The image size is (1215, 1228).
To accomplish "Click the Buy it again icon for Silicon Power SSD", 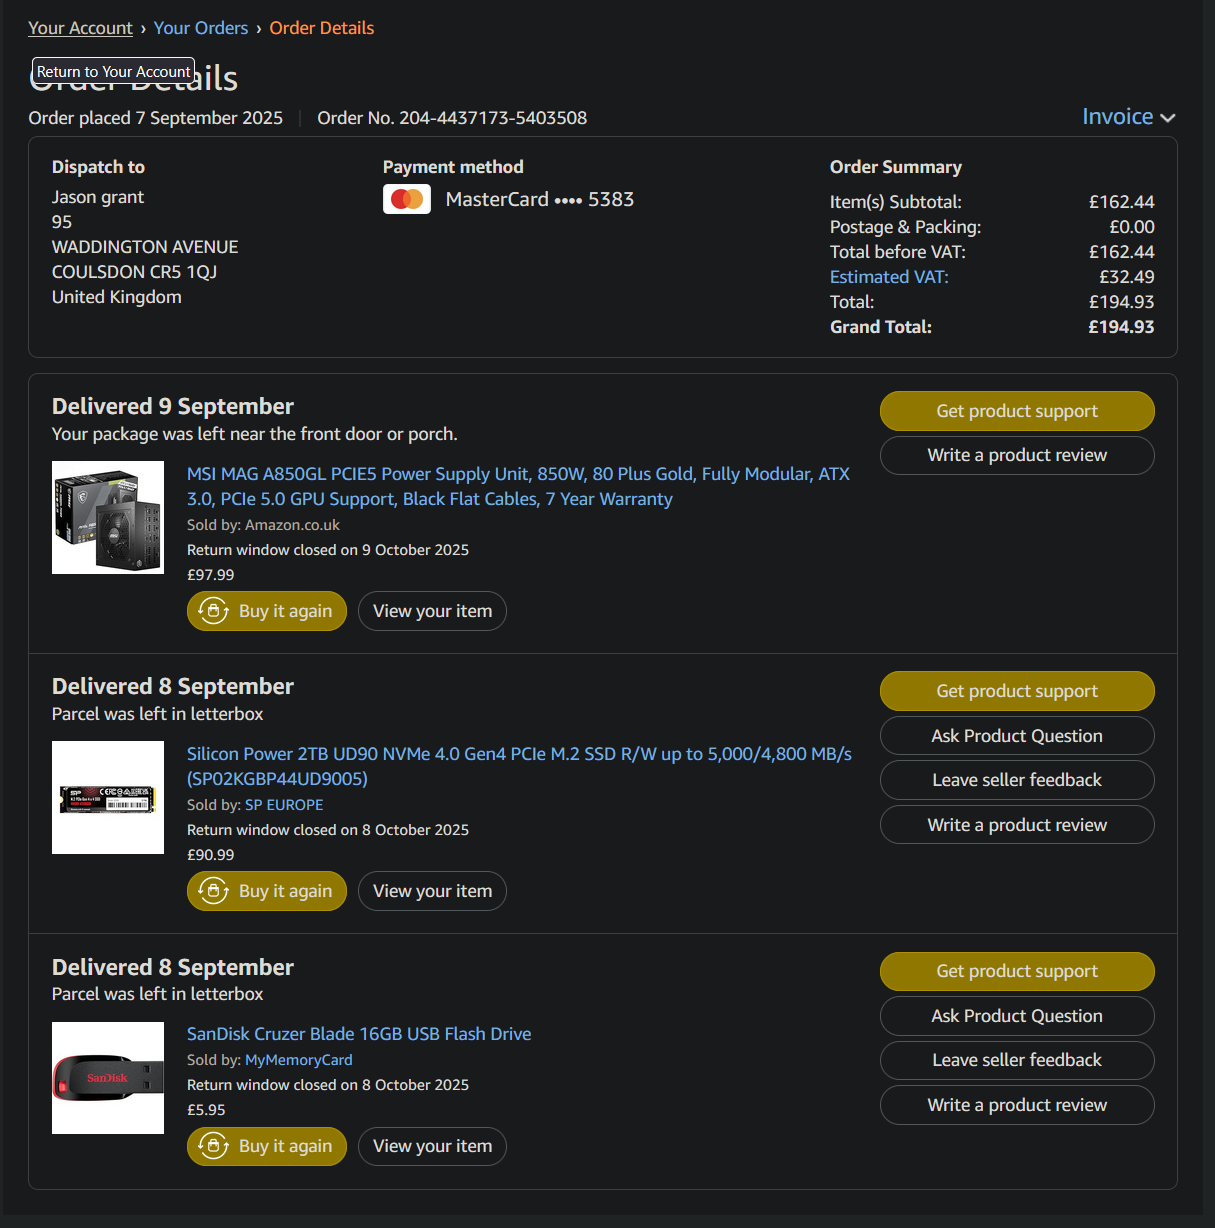I will coord(214,891).
